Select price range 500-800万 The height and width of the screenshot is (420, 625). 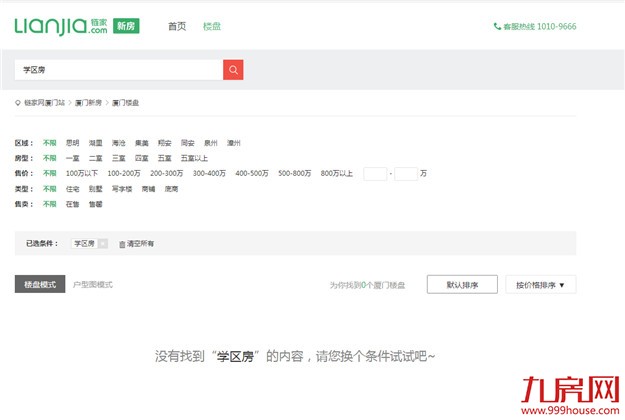click(295, 173)
